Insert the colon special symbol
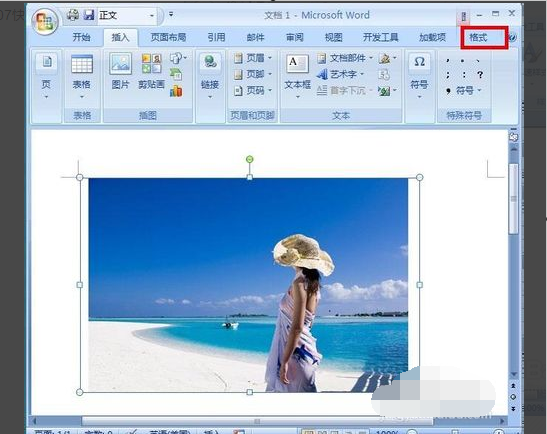This screenshot has width=547, height=434. (464, 75)
